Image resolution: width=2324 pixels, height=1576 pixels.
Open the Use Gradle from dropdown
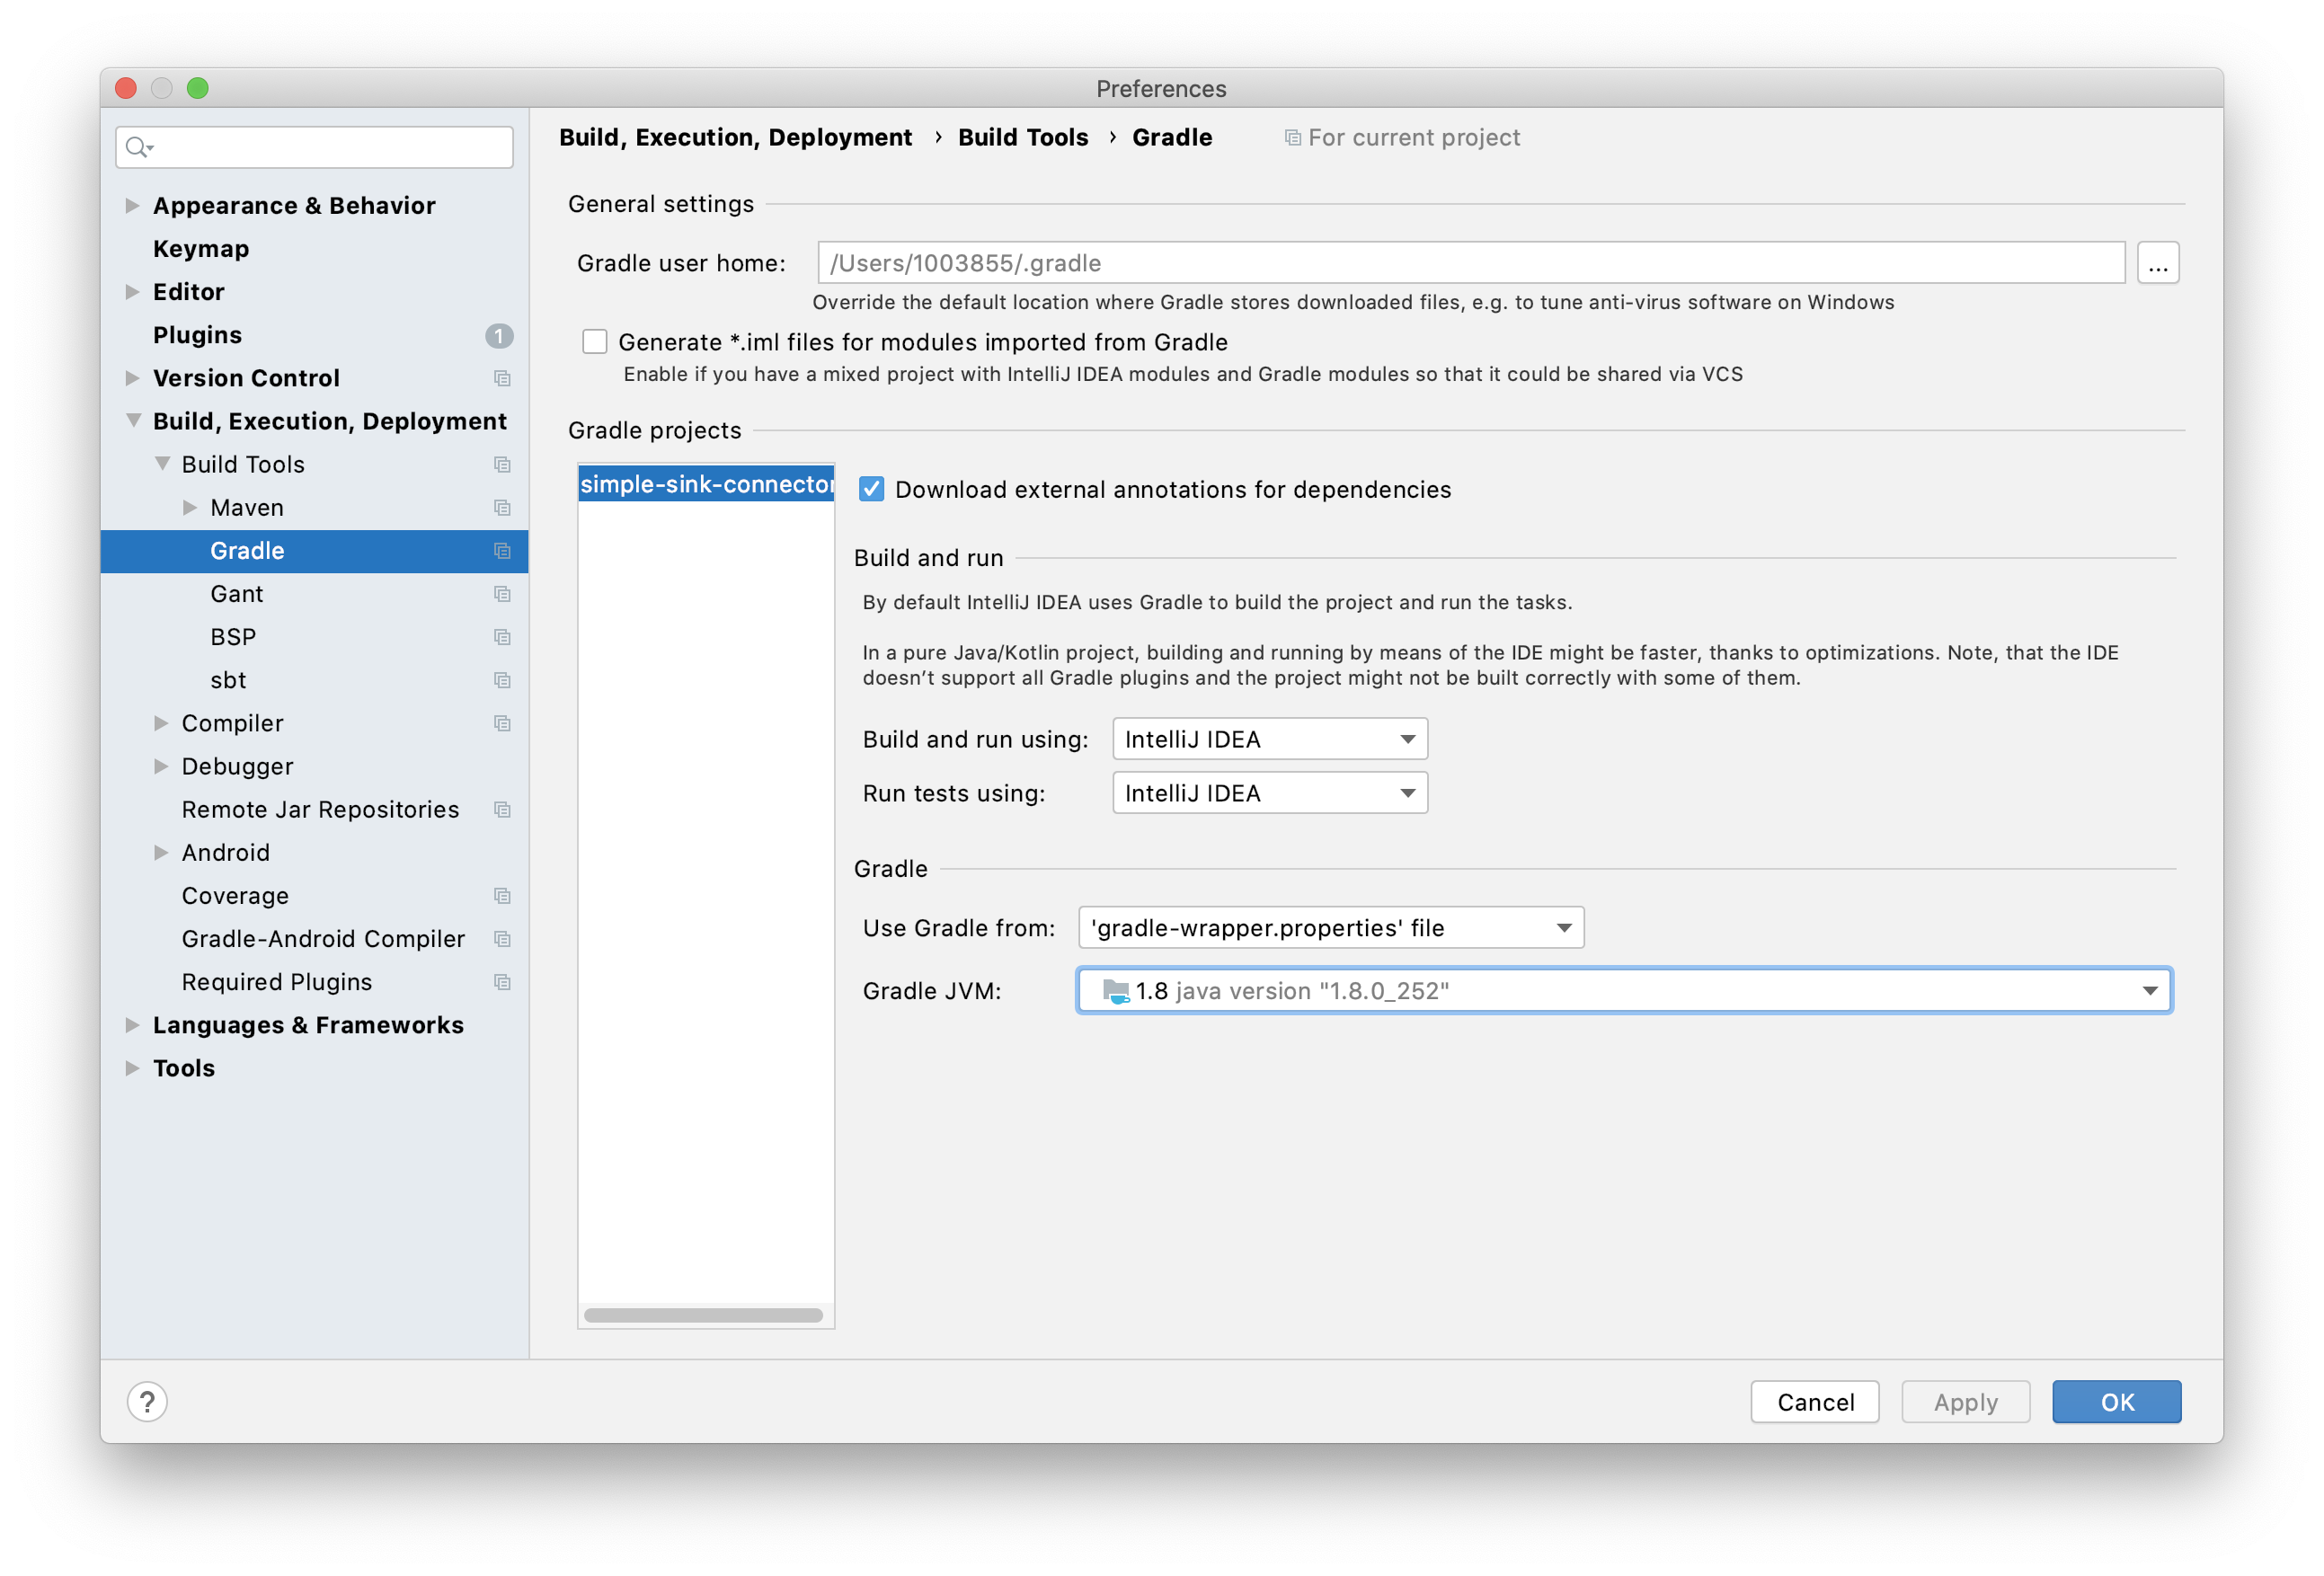(1330, 928)
